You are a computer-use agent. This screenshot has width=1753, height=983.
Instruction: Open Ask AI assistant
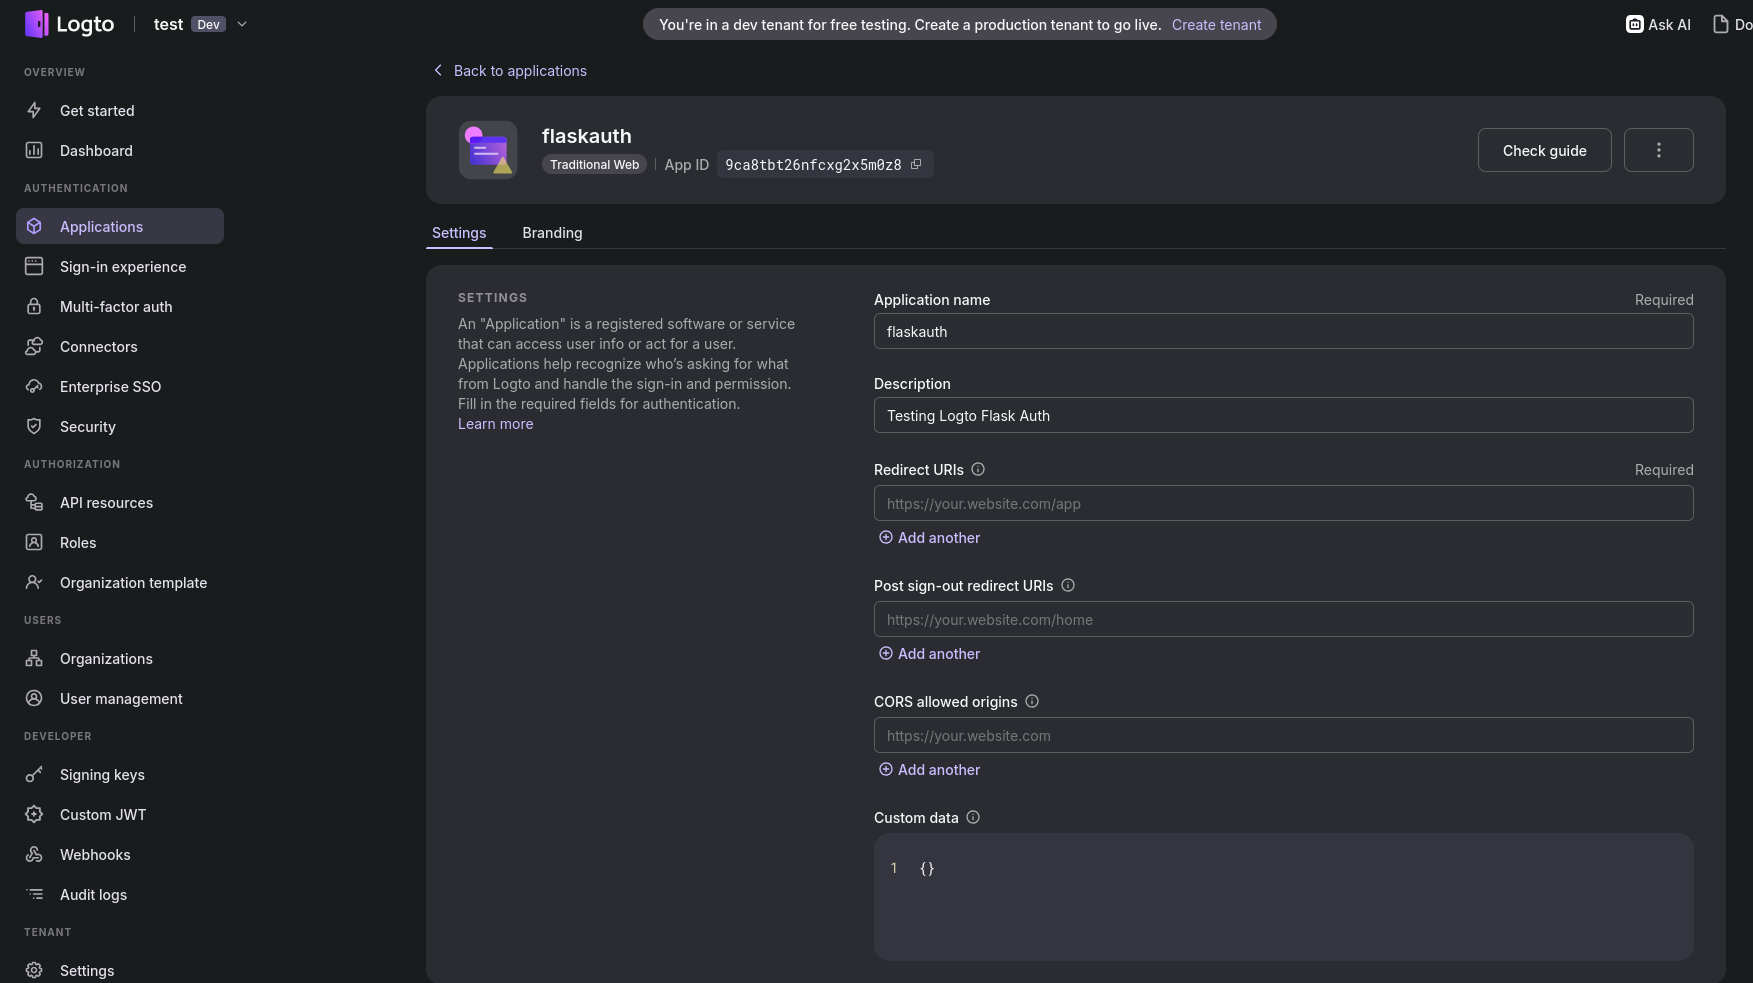point(1658,25)
